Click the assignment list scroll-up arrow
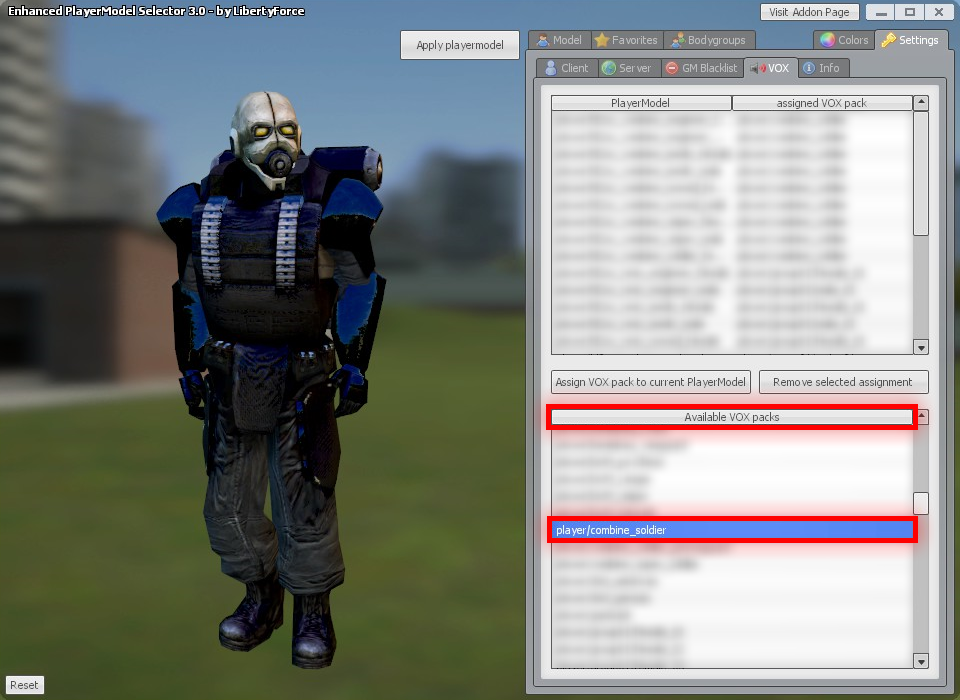Viewport: 960px width, 700px height. point(921,103)
